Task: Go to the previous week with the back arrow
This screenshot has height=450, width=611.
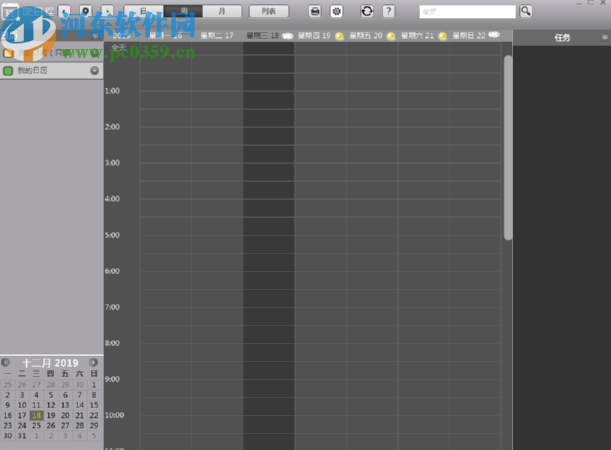Action: click(64, 11)
